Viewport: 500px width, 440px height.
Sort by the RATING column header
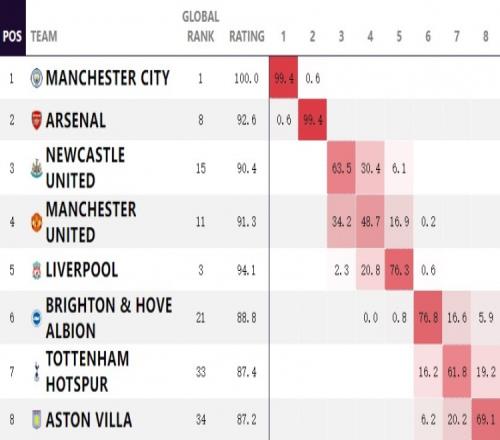click(x=247, y=36)
